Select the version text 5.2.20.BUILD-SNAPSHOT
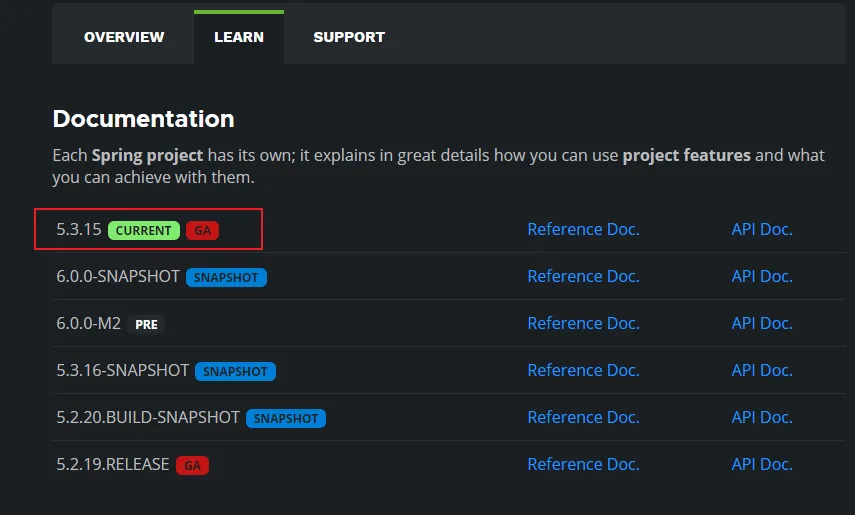Screen dimensions: 855x515 tap(148, 417)
